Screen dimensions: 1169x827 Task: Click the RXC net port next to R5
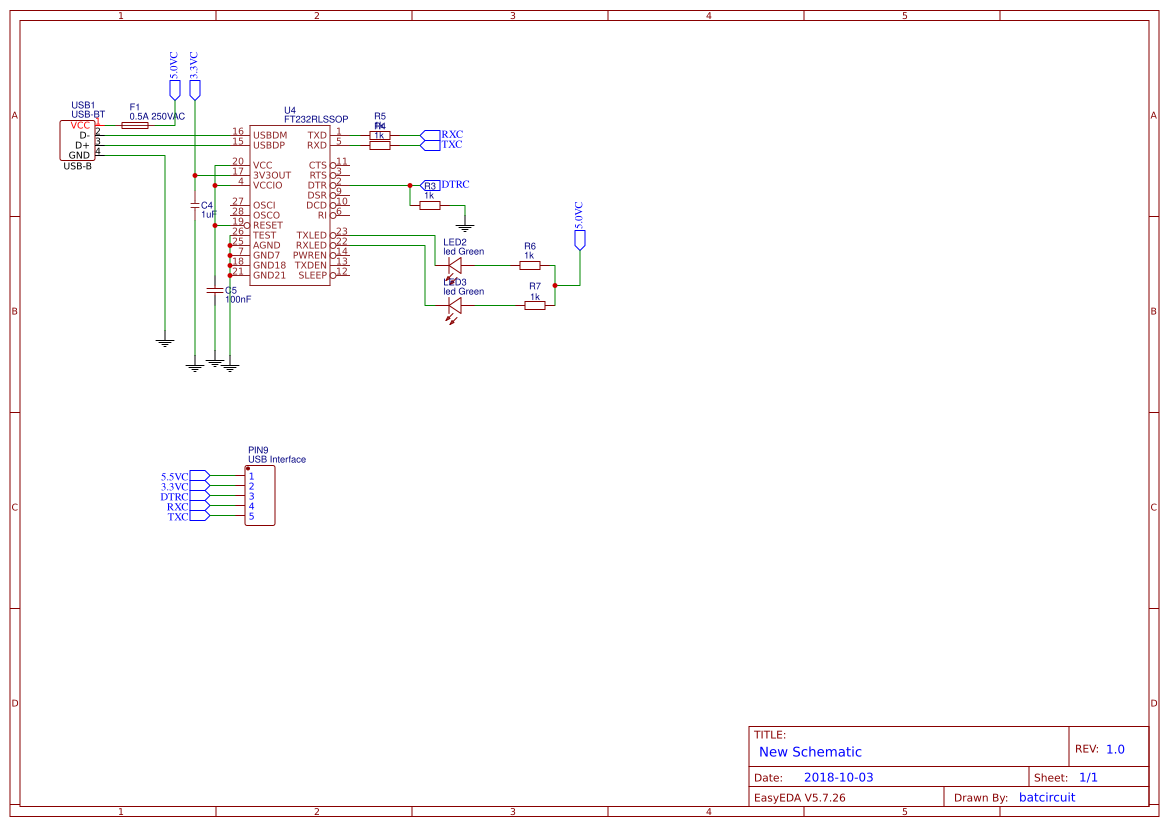click(x=431, y=134)
